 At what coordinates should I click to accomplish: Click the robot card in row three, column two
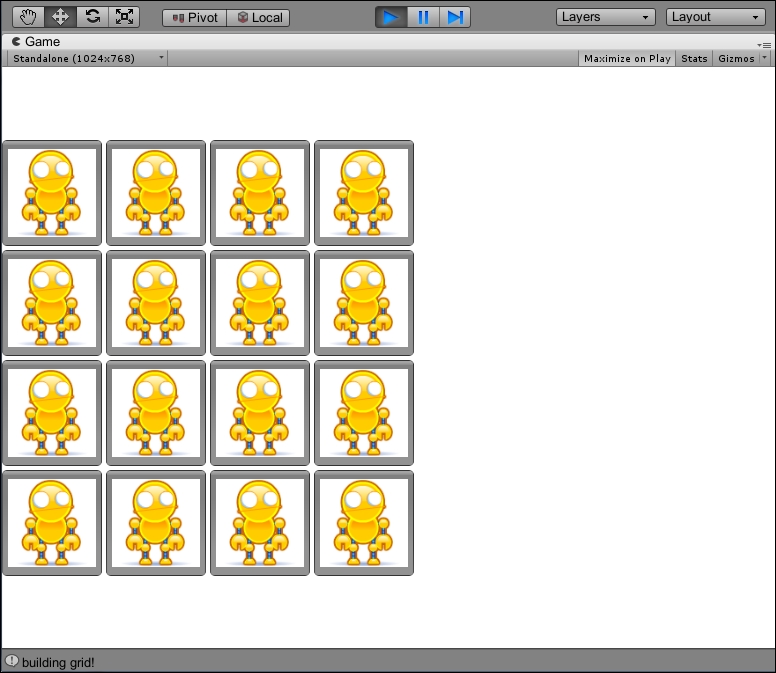click(156, 413)
